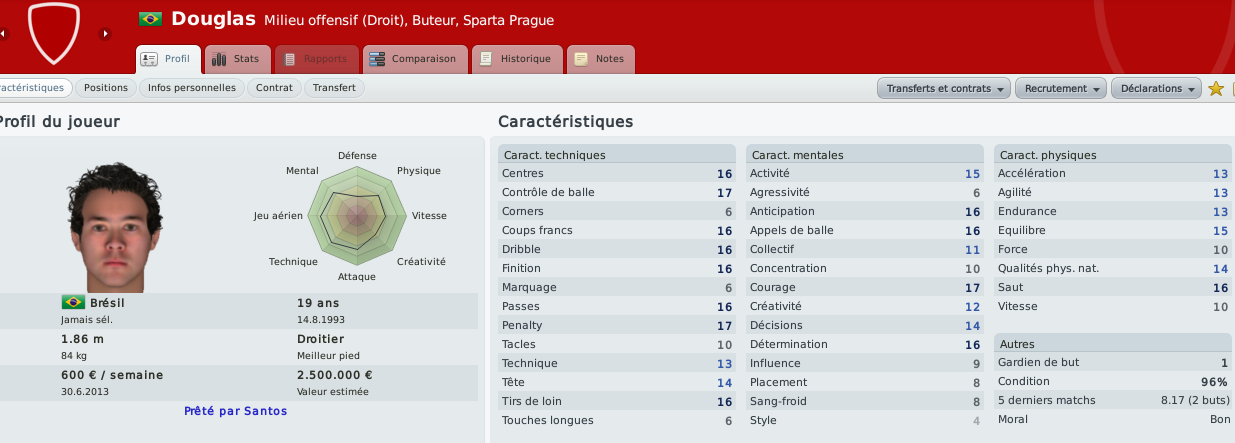Click the Brazil flag next to Douglas
Screen dimensions: 1235x443
(150, 19)
